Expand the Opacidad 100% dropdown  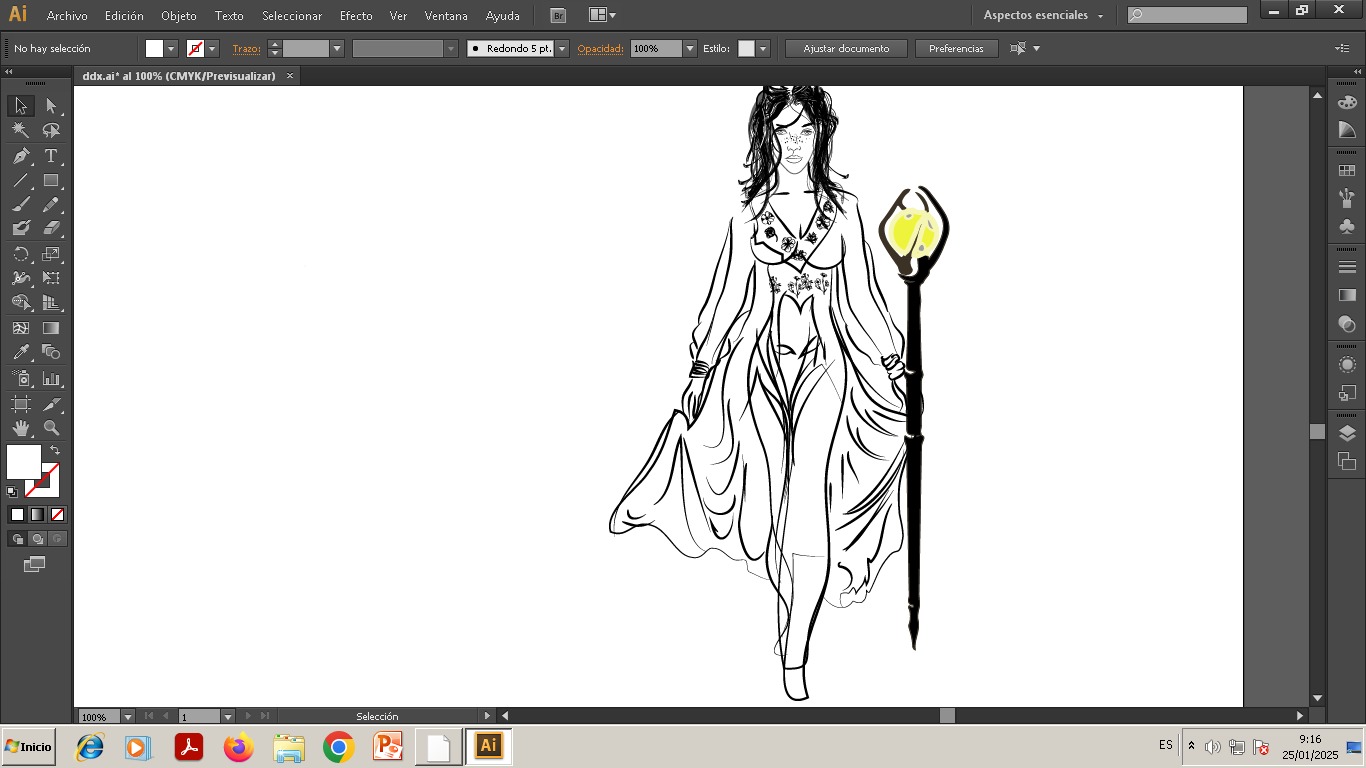coord(690,48)
